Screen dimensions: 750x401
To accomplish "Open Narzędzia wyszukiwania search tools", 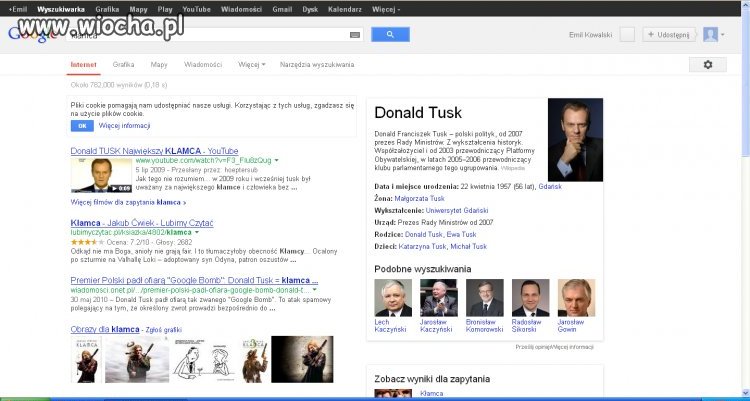I will [317, 65].
